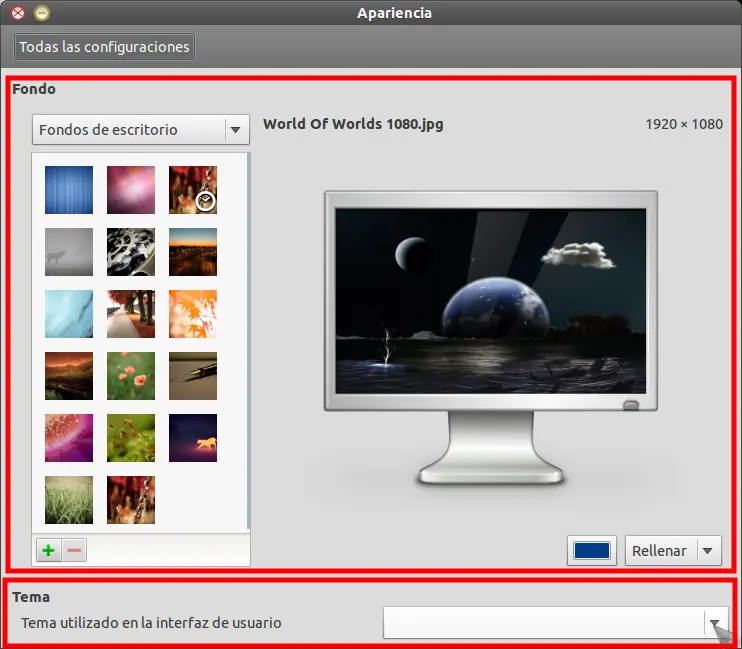Viewport: 742px width, 649px height.
Task: Close the Apariencia window
Action: [18, 13]
